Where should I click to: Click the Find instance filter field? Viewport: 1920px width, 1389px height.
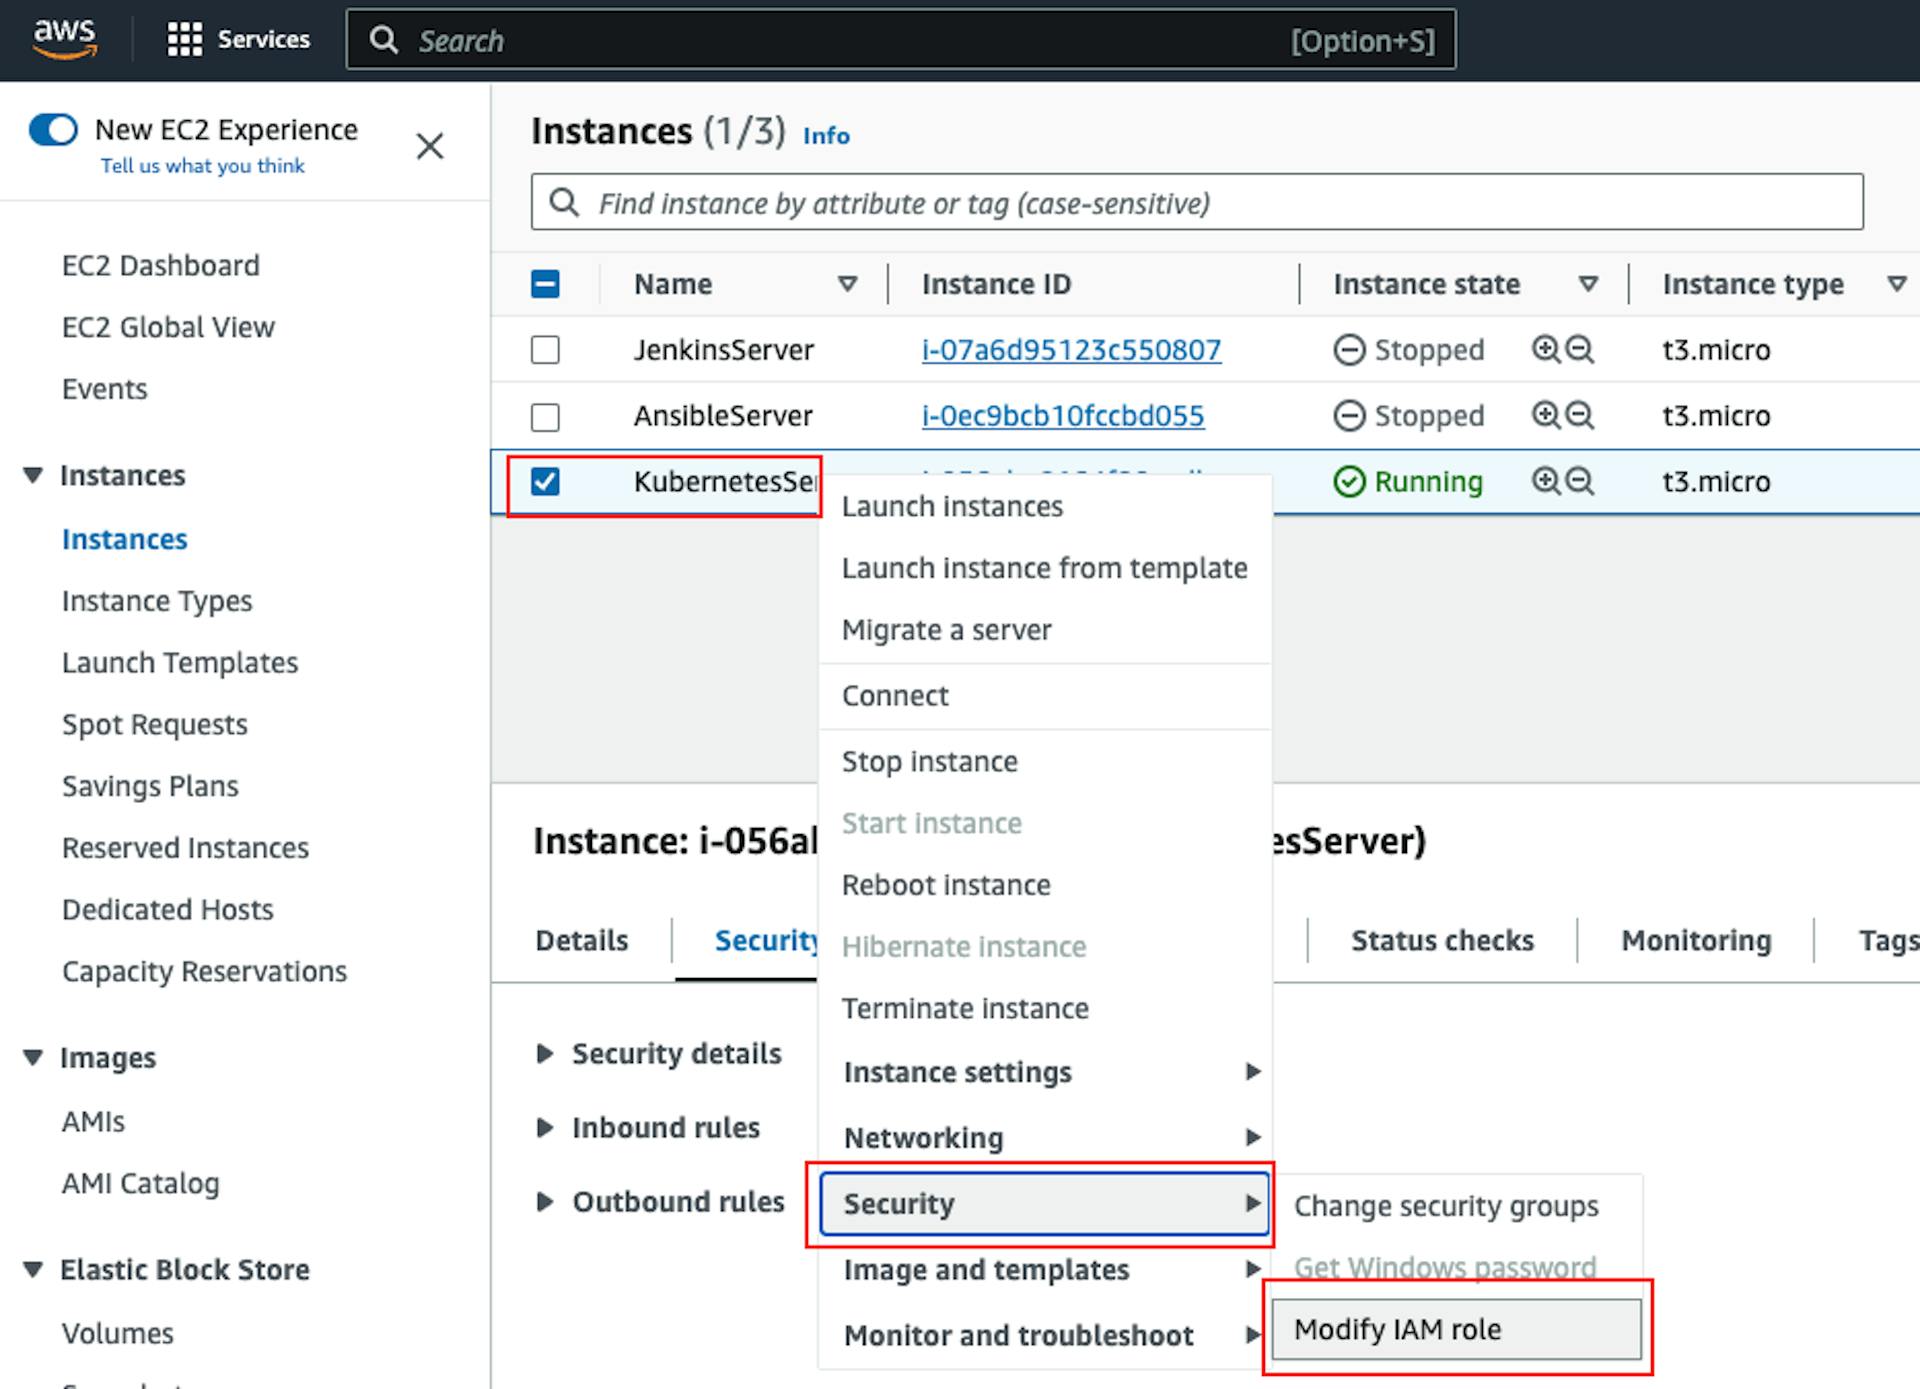tap(1197, 202)
